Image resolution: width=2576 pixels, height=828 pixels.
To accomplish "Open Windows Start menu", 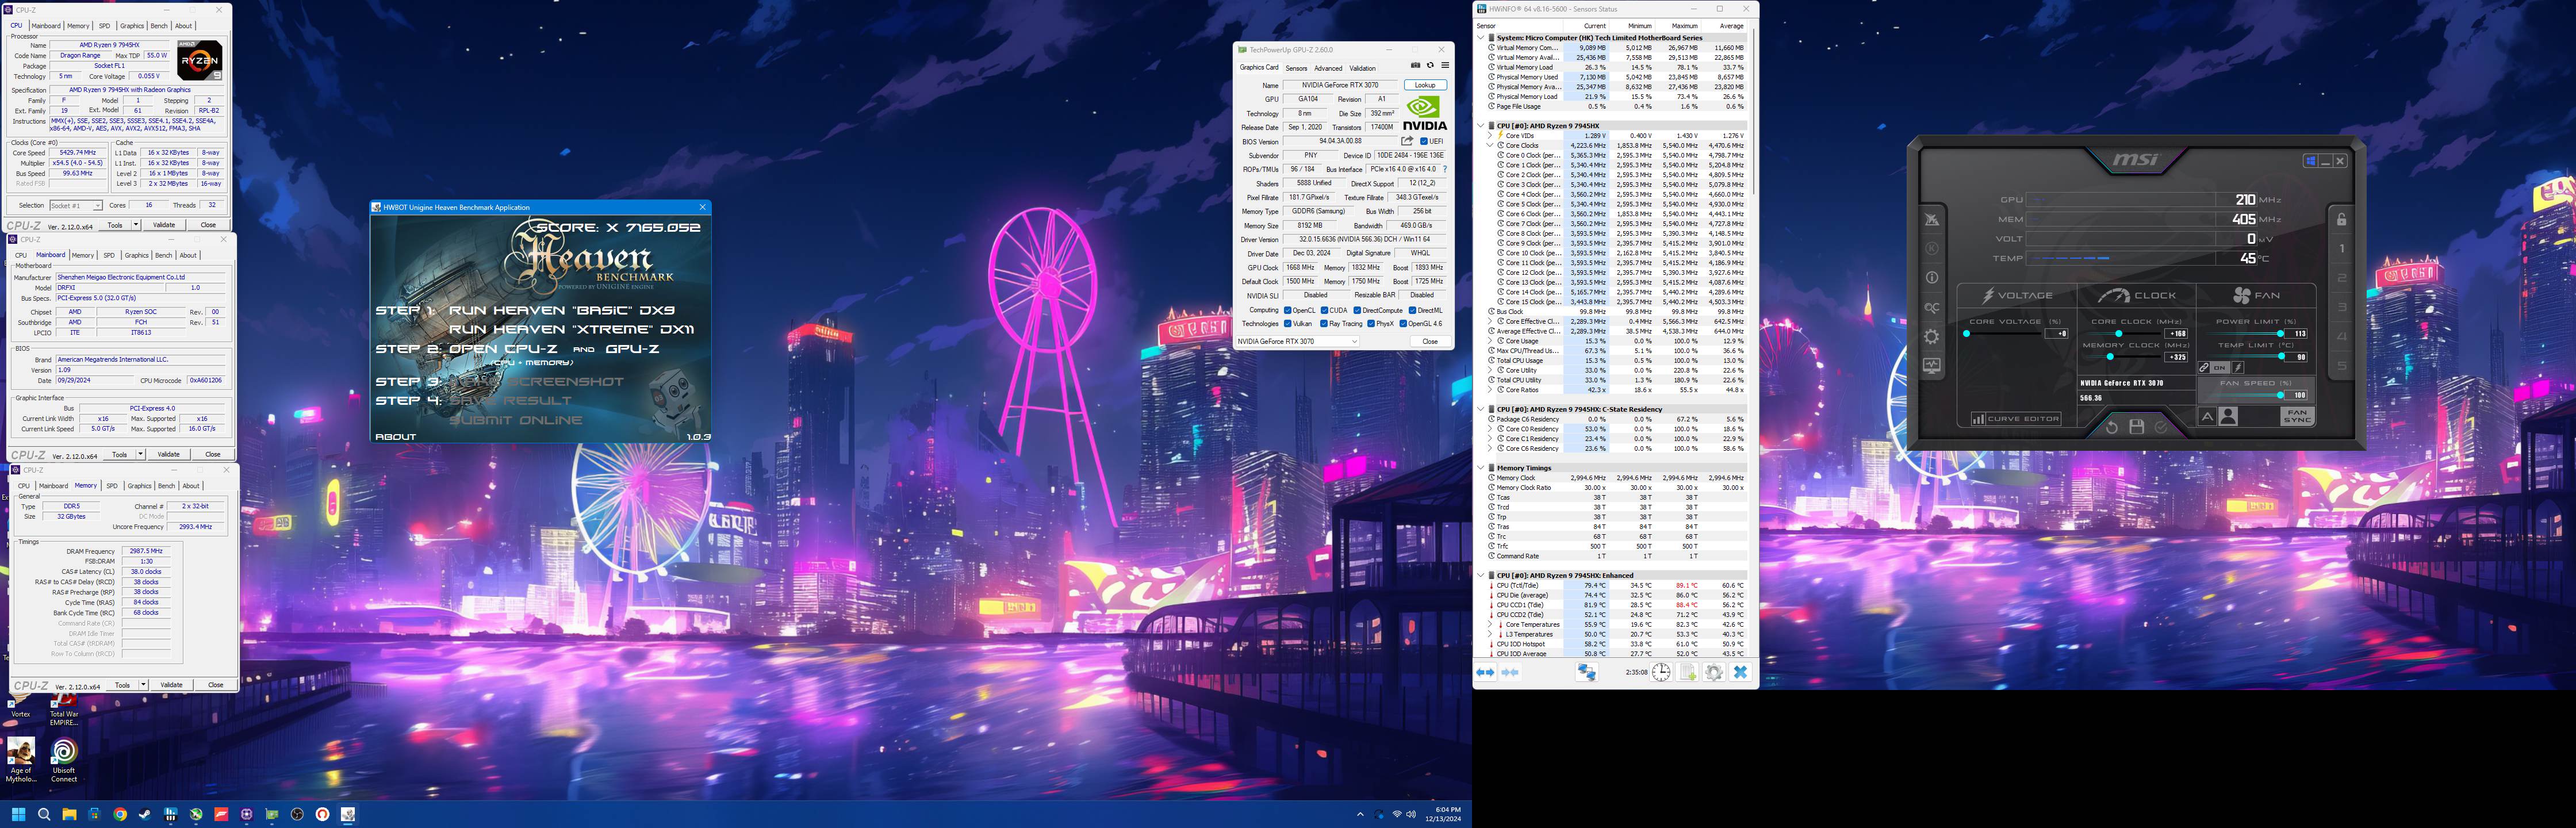I will click(18, 814).
